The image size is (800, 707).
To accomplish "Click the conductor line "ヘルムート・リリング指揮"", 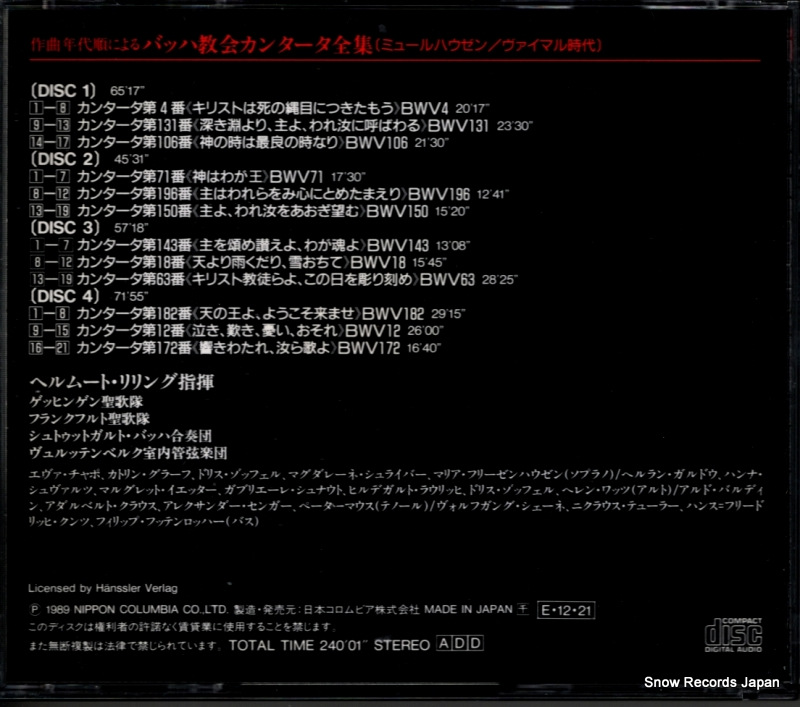I will tap(121, 382).
